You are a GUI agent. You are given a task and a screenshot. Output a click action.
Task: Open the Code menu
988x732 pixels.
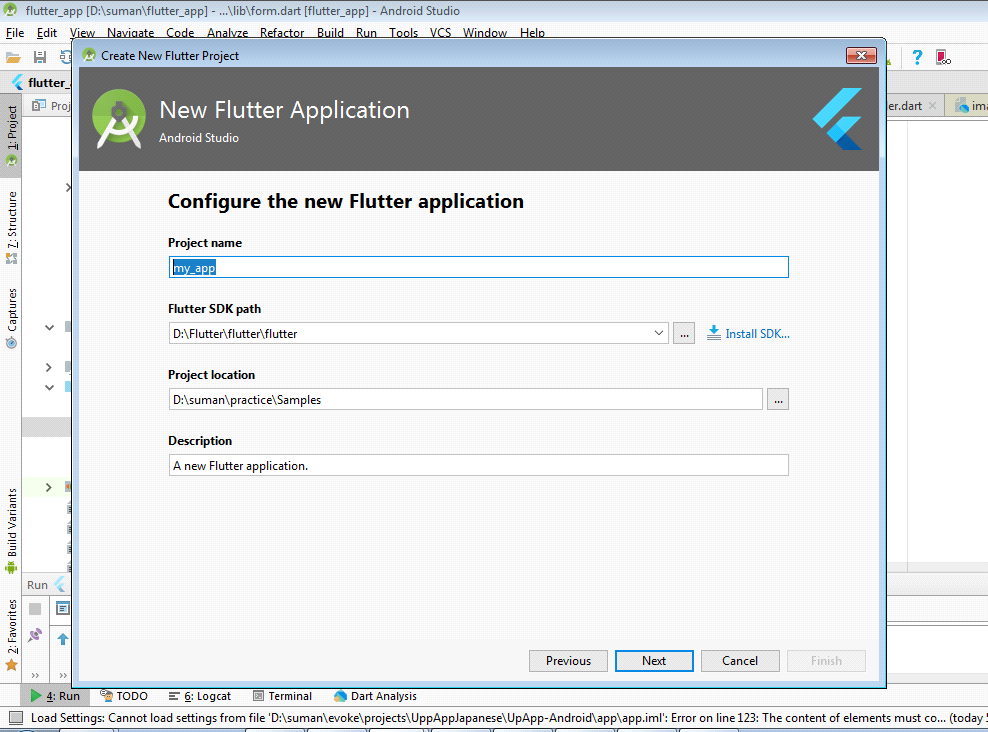(180, 33)
